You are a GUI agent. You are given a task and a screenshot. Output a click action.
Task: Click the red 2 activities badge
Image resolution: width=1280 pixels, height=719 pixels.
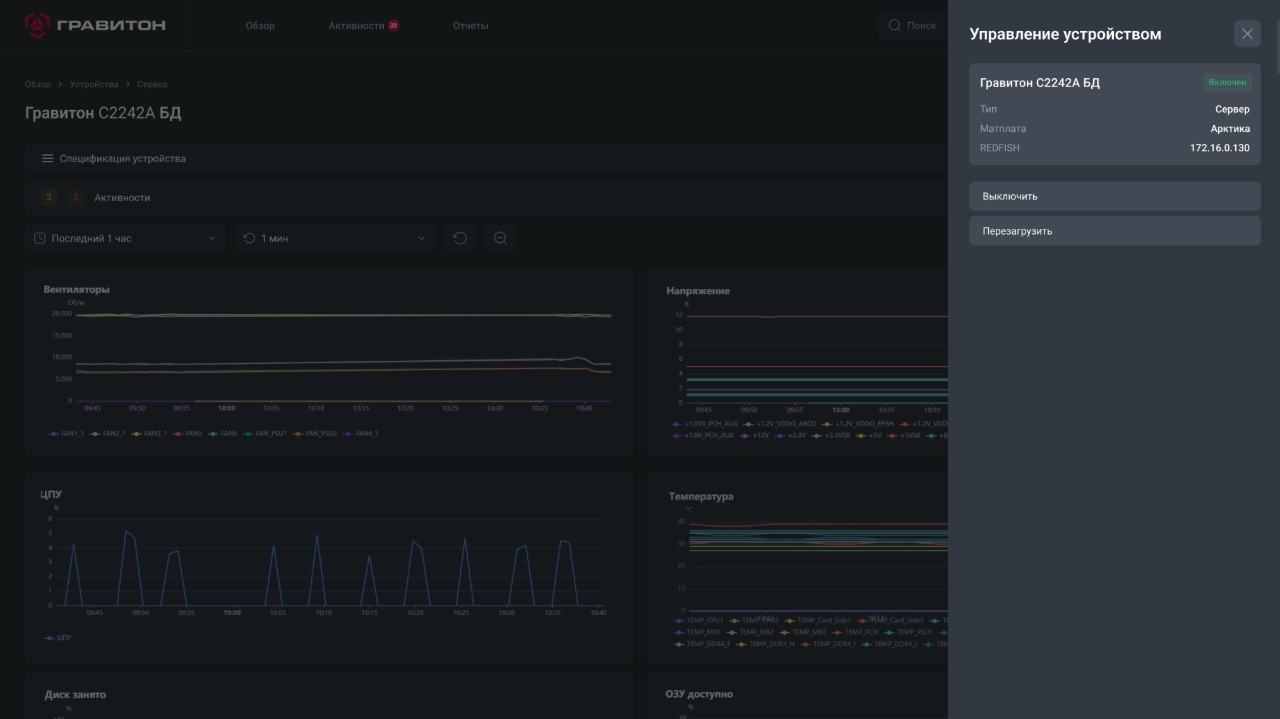76,197
